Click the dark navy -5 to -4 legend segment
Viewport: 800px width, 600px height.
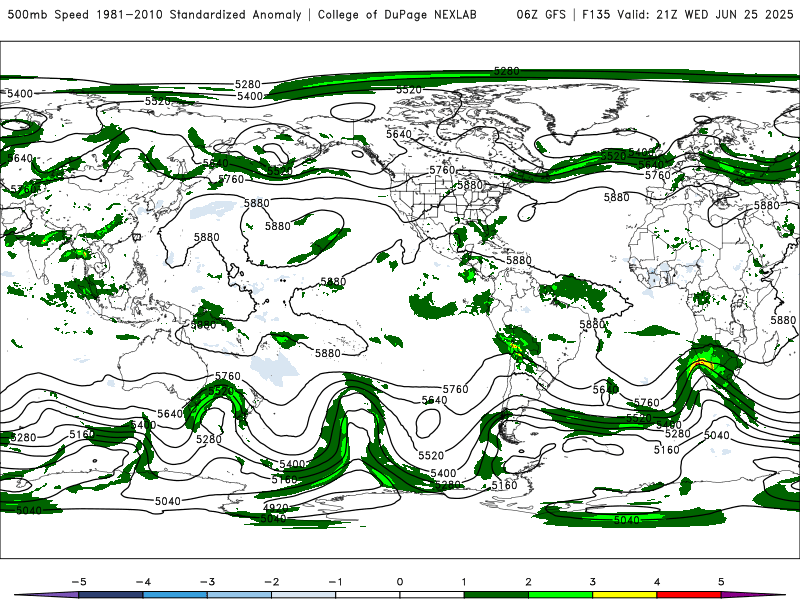[x=111, y=595]
